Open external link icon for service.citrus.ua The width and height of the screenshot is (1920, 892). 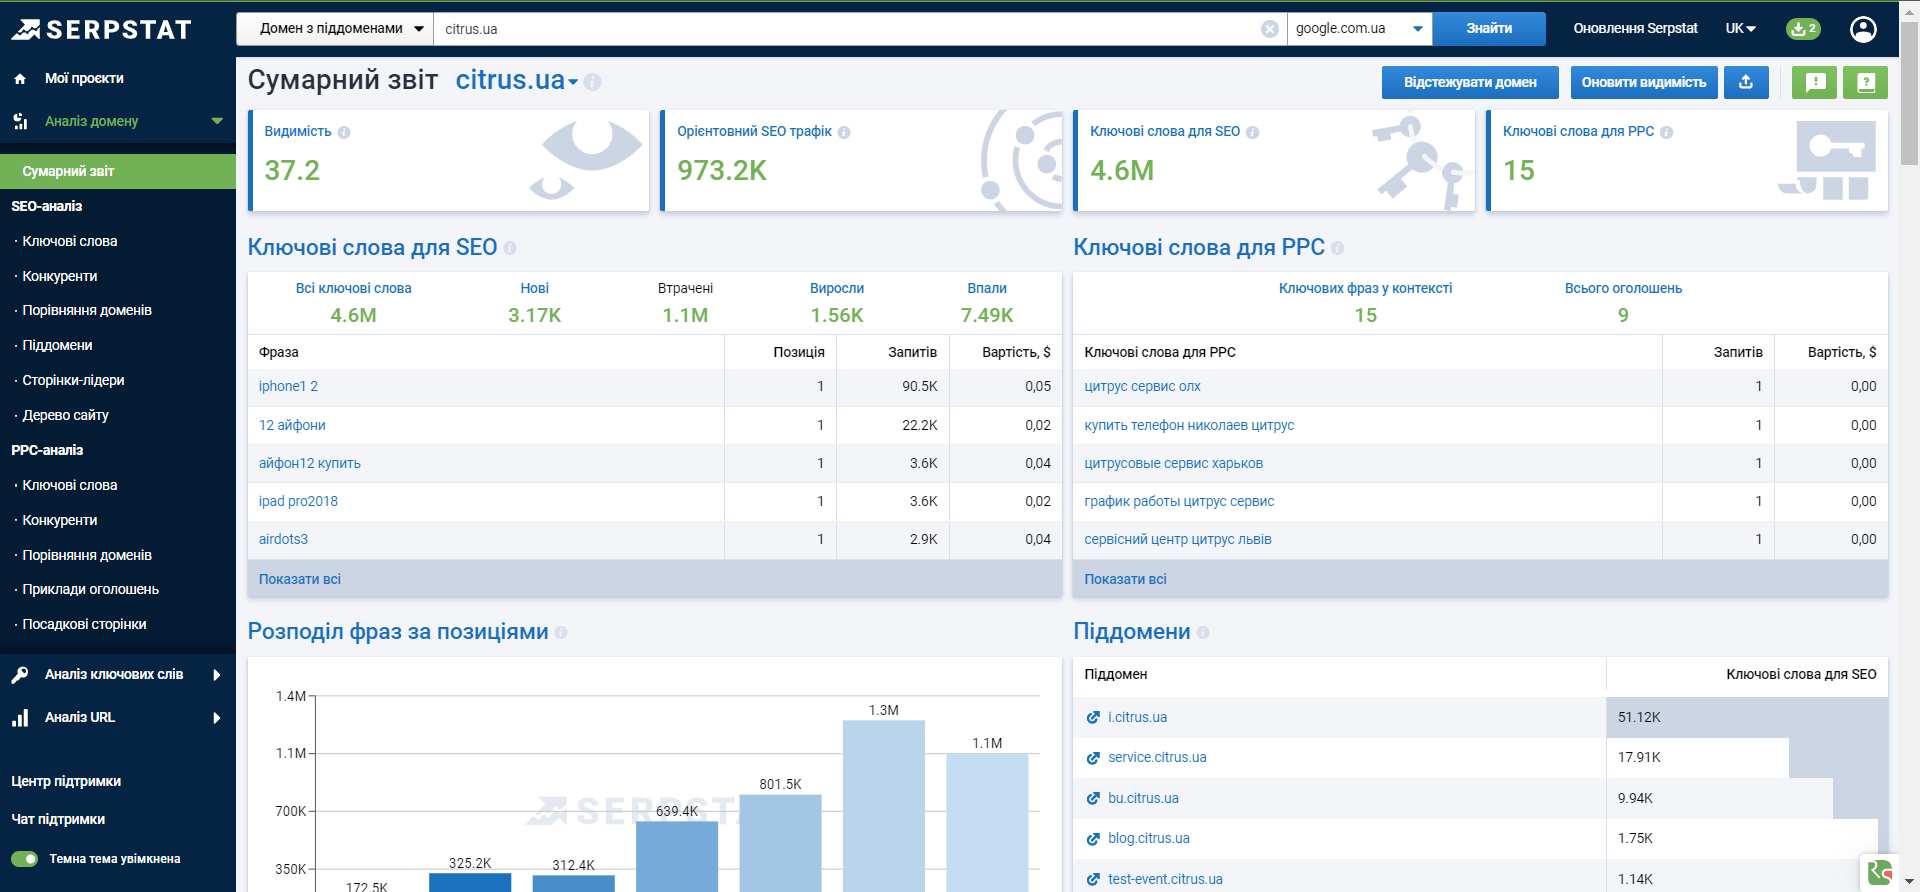1093,758
